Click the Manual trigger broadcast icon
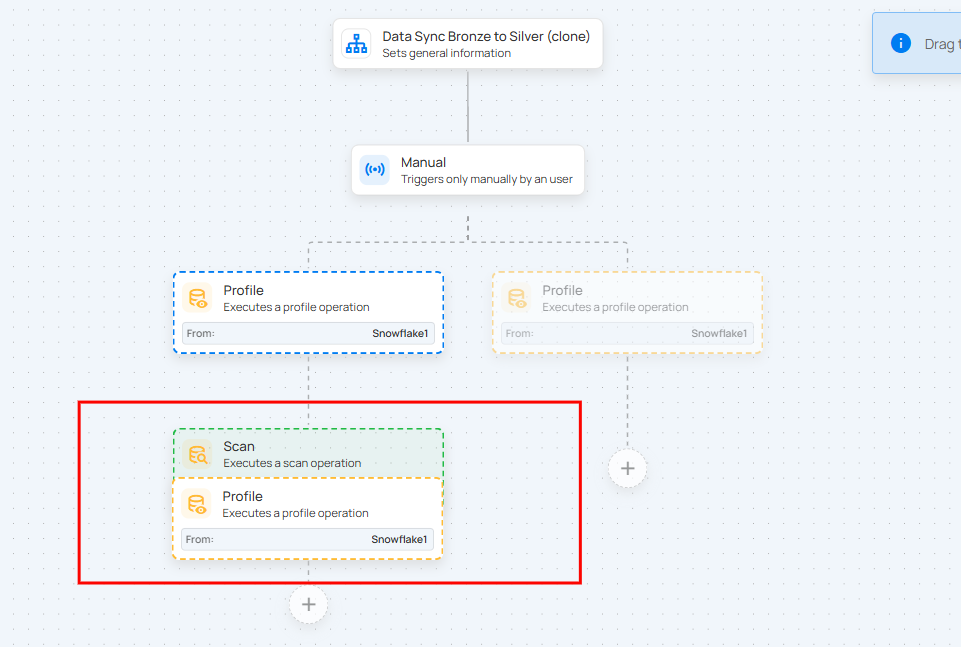The width and height of the screenshot is (961, 647). tap(375, 170)
